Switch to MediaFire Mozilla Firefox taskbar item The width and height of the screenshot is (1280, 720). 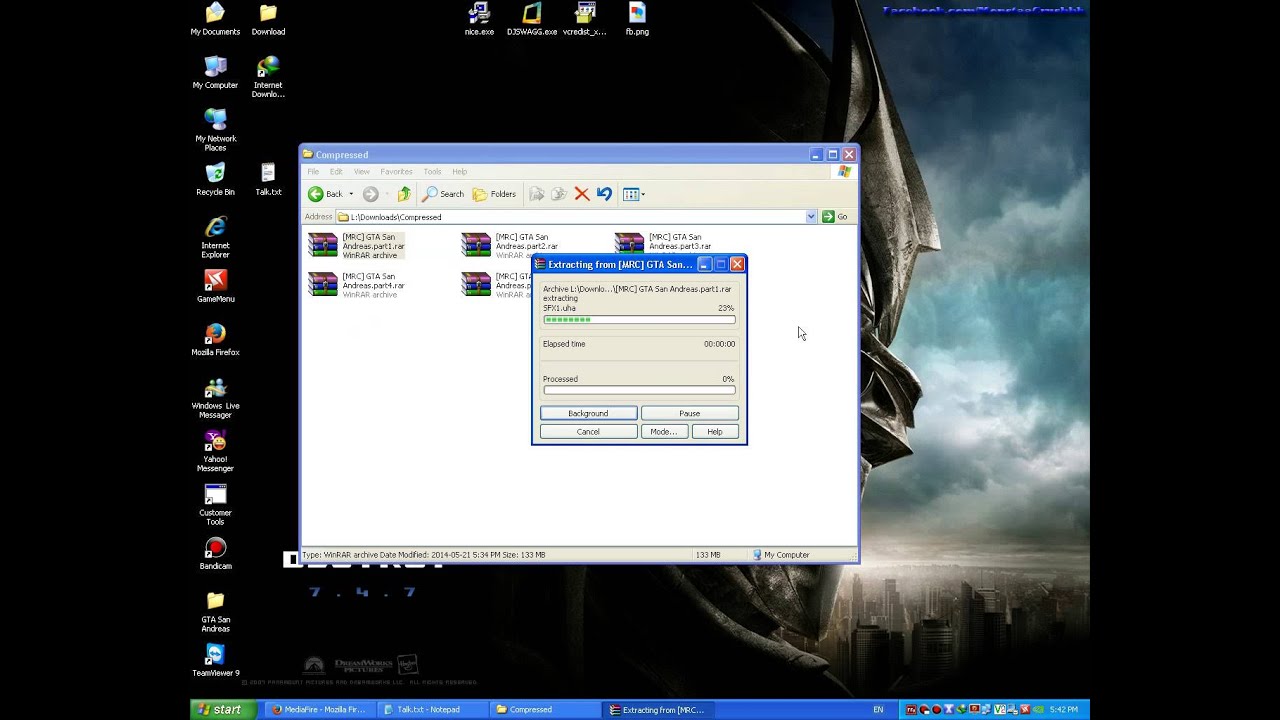pos(321,710)
